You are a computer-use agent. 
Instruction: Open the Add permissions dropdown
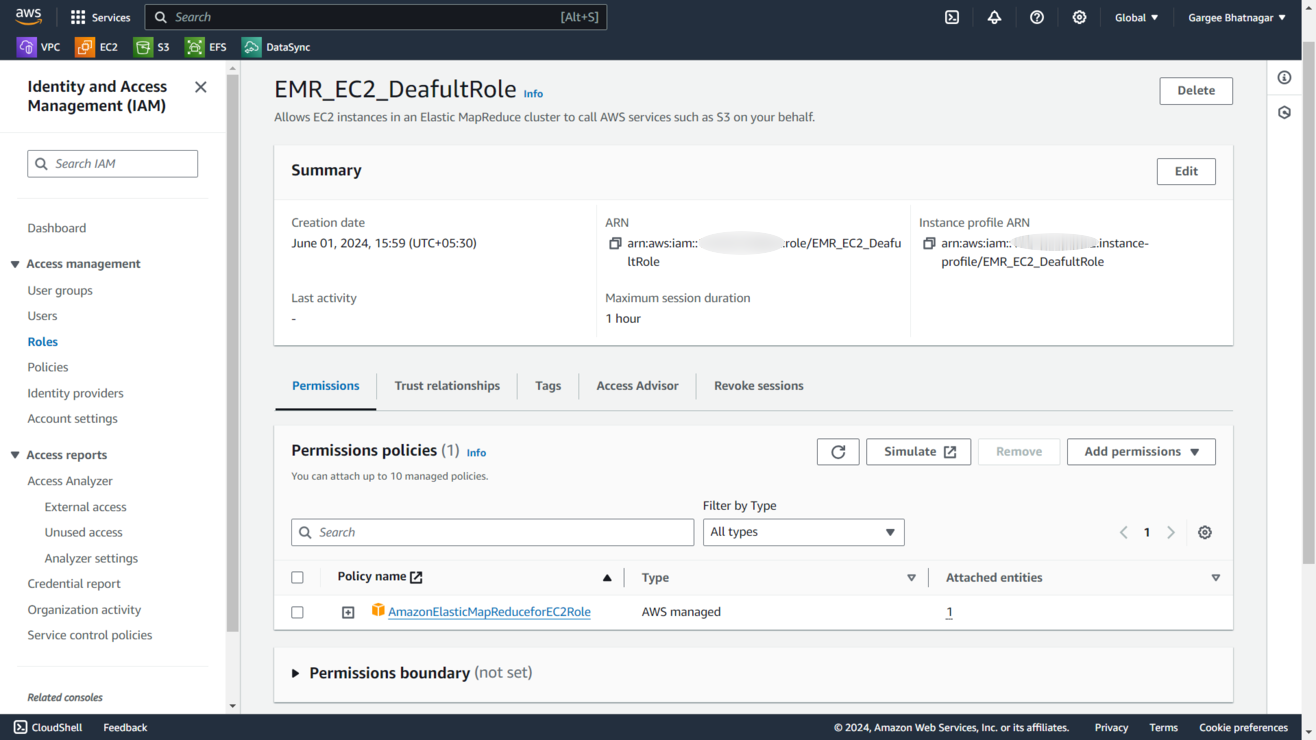[x=1141, y=452]
